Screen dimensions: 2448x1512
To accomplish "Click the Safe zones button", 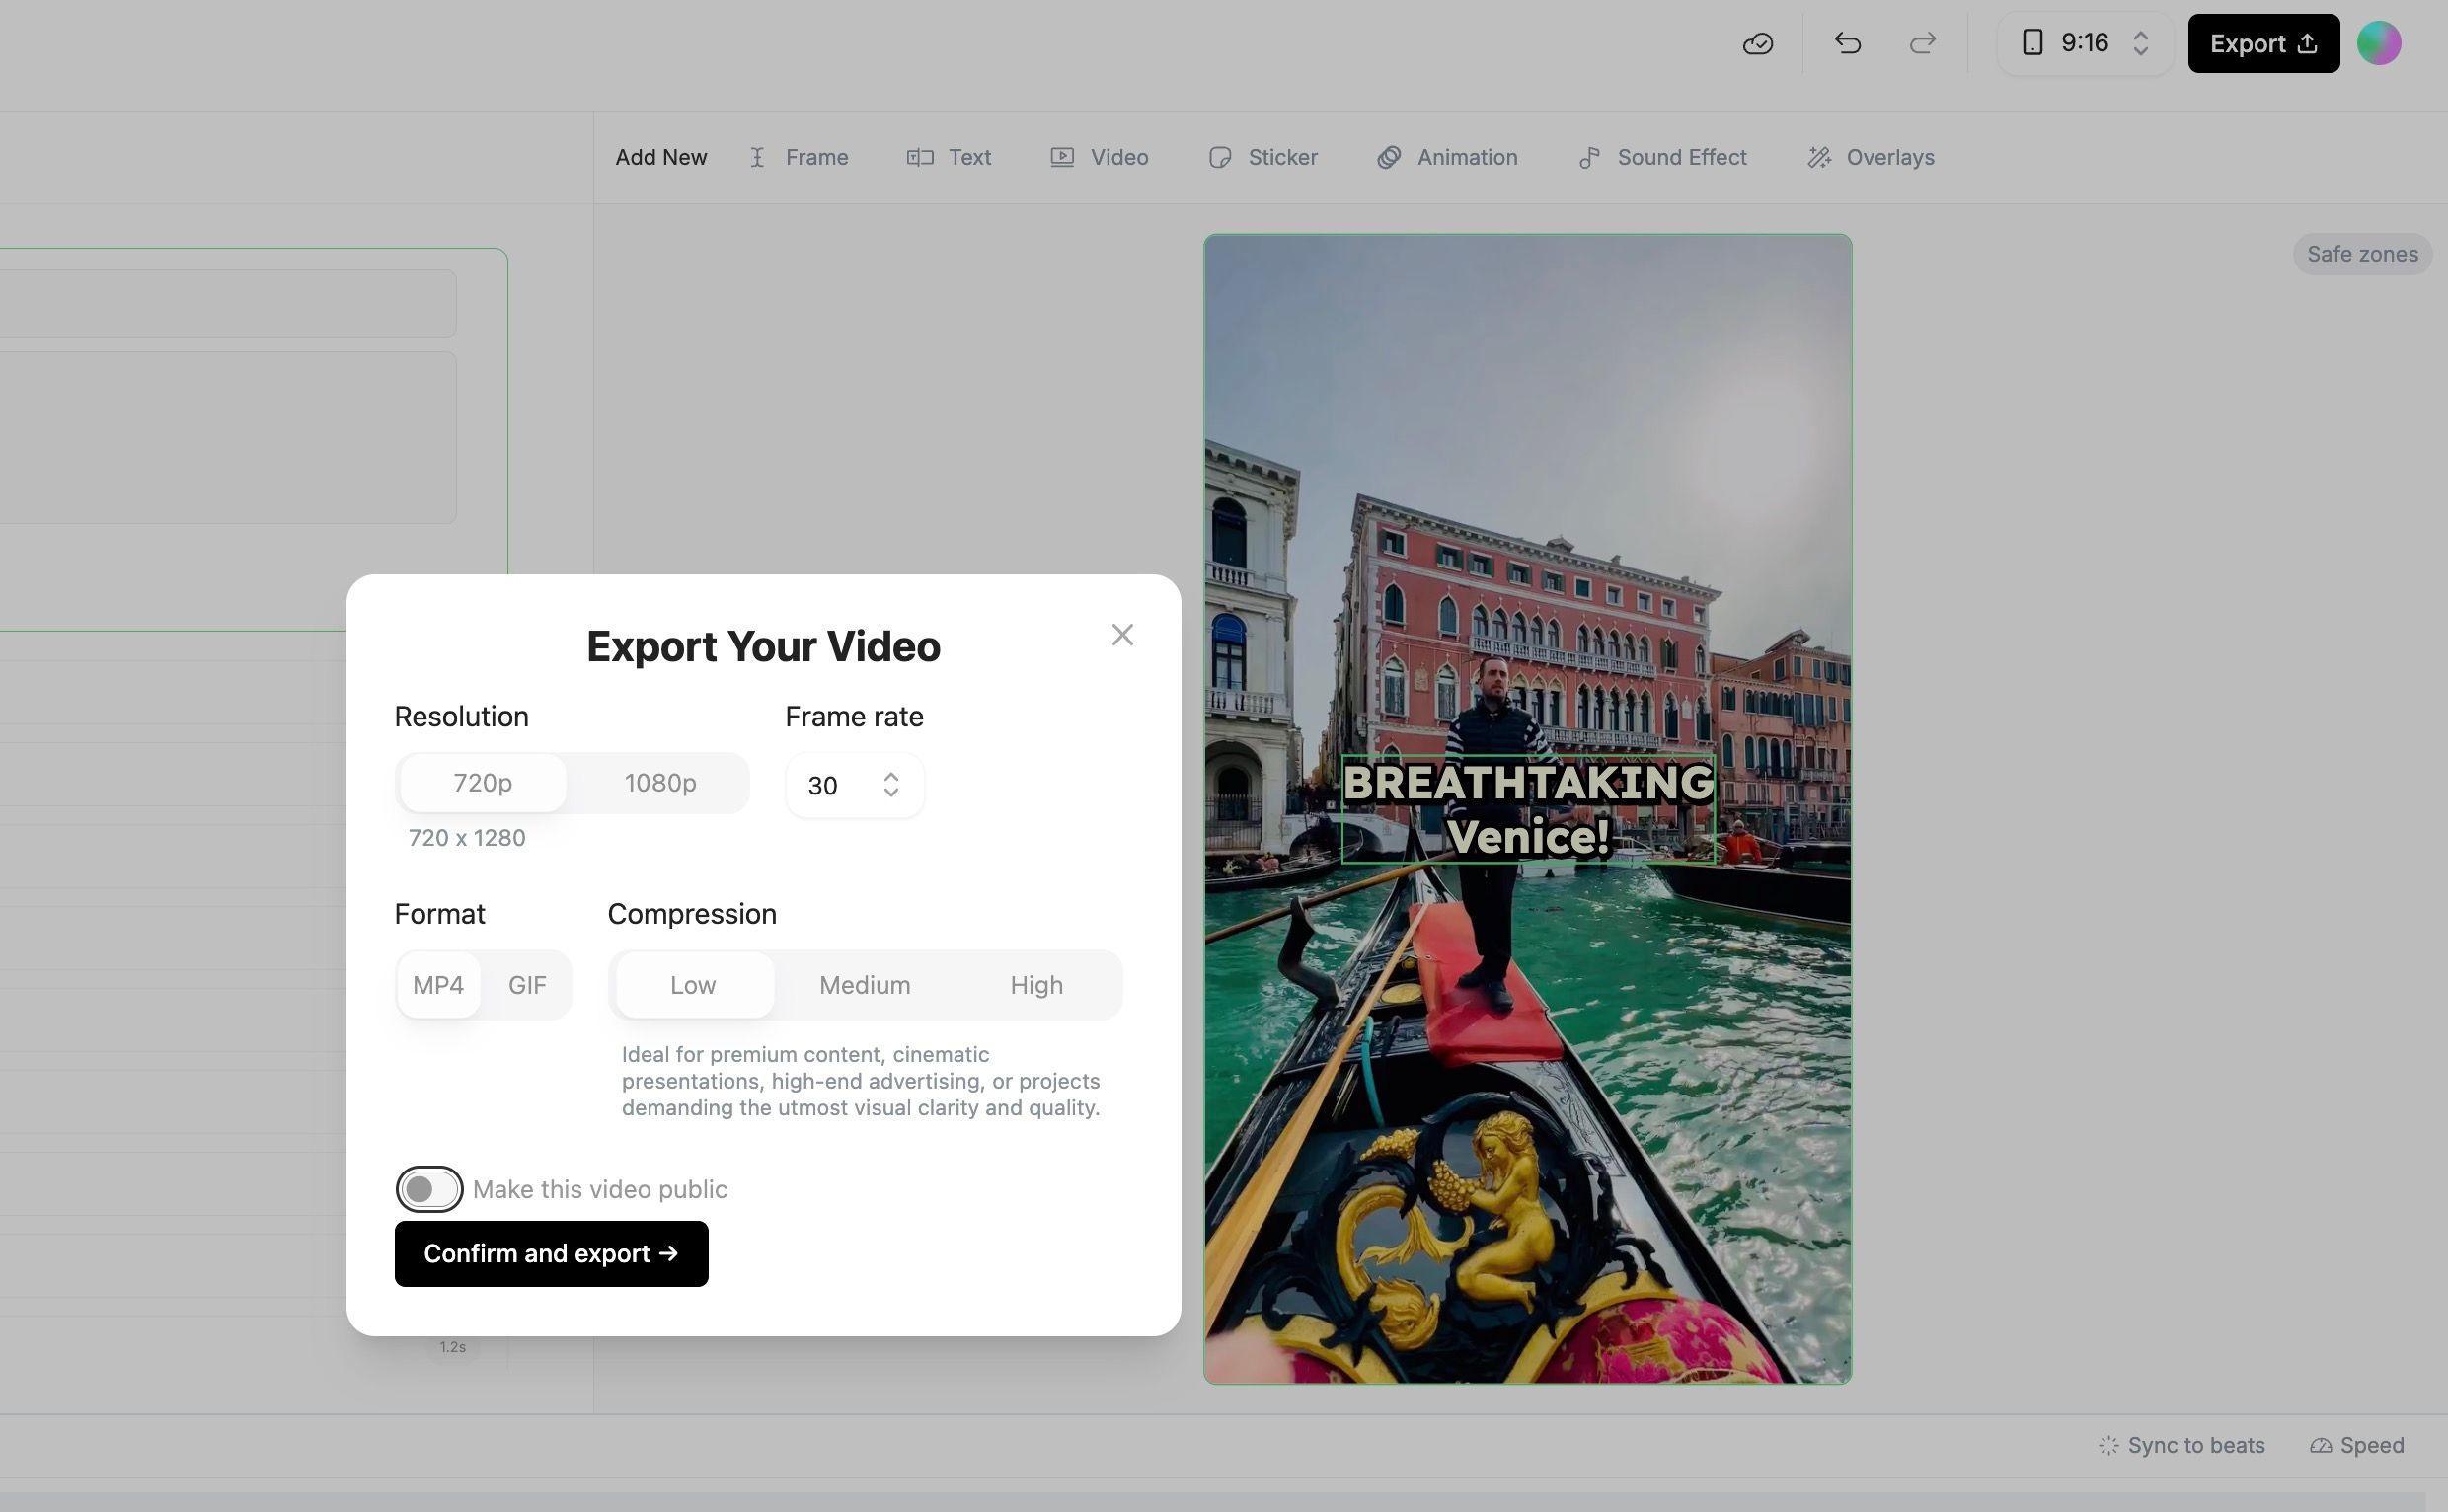I will coord(2361,255).
